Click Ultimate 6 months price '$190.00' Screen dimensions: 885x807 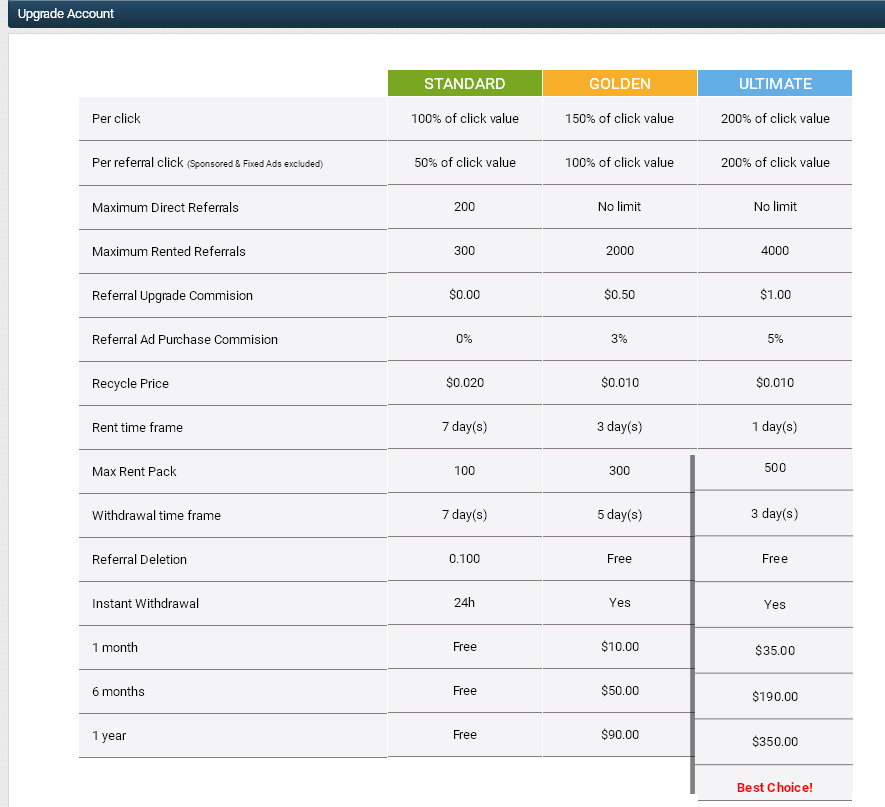click(x=775, y=697)
